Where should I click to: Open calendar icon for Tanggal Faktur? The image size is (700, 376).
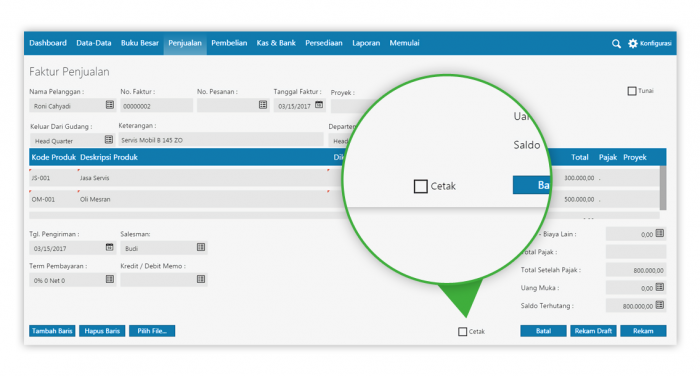[319, 105]
